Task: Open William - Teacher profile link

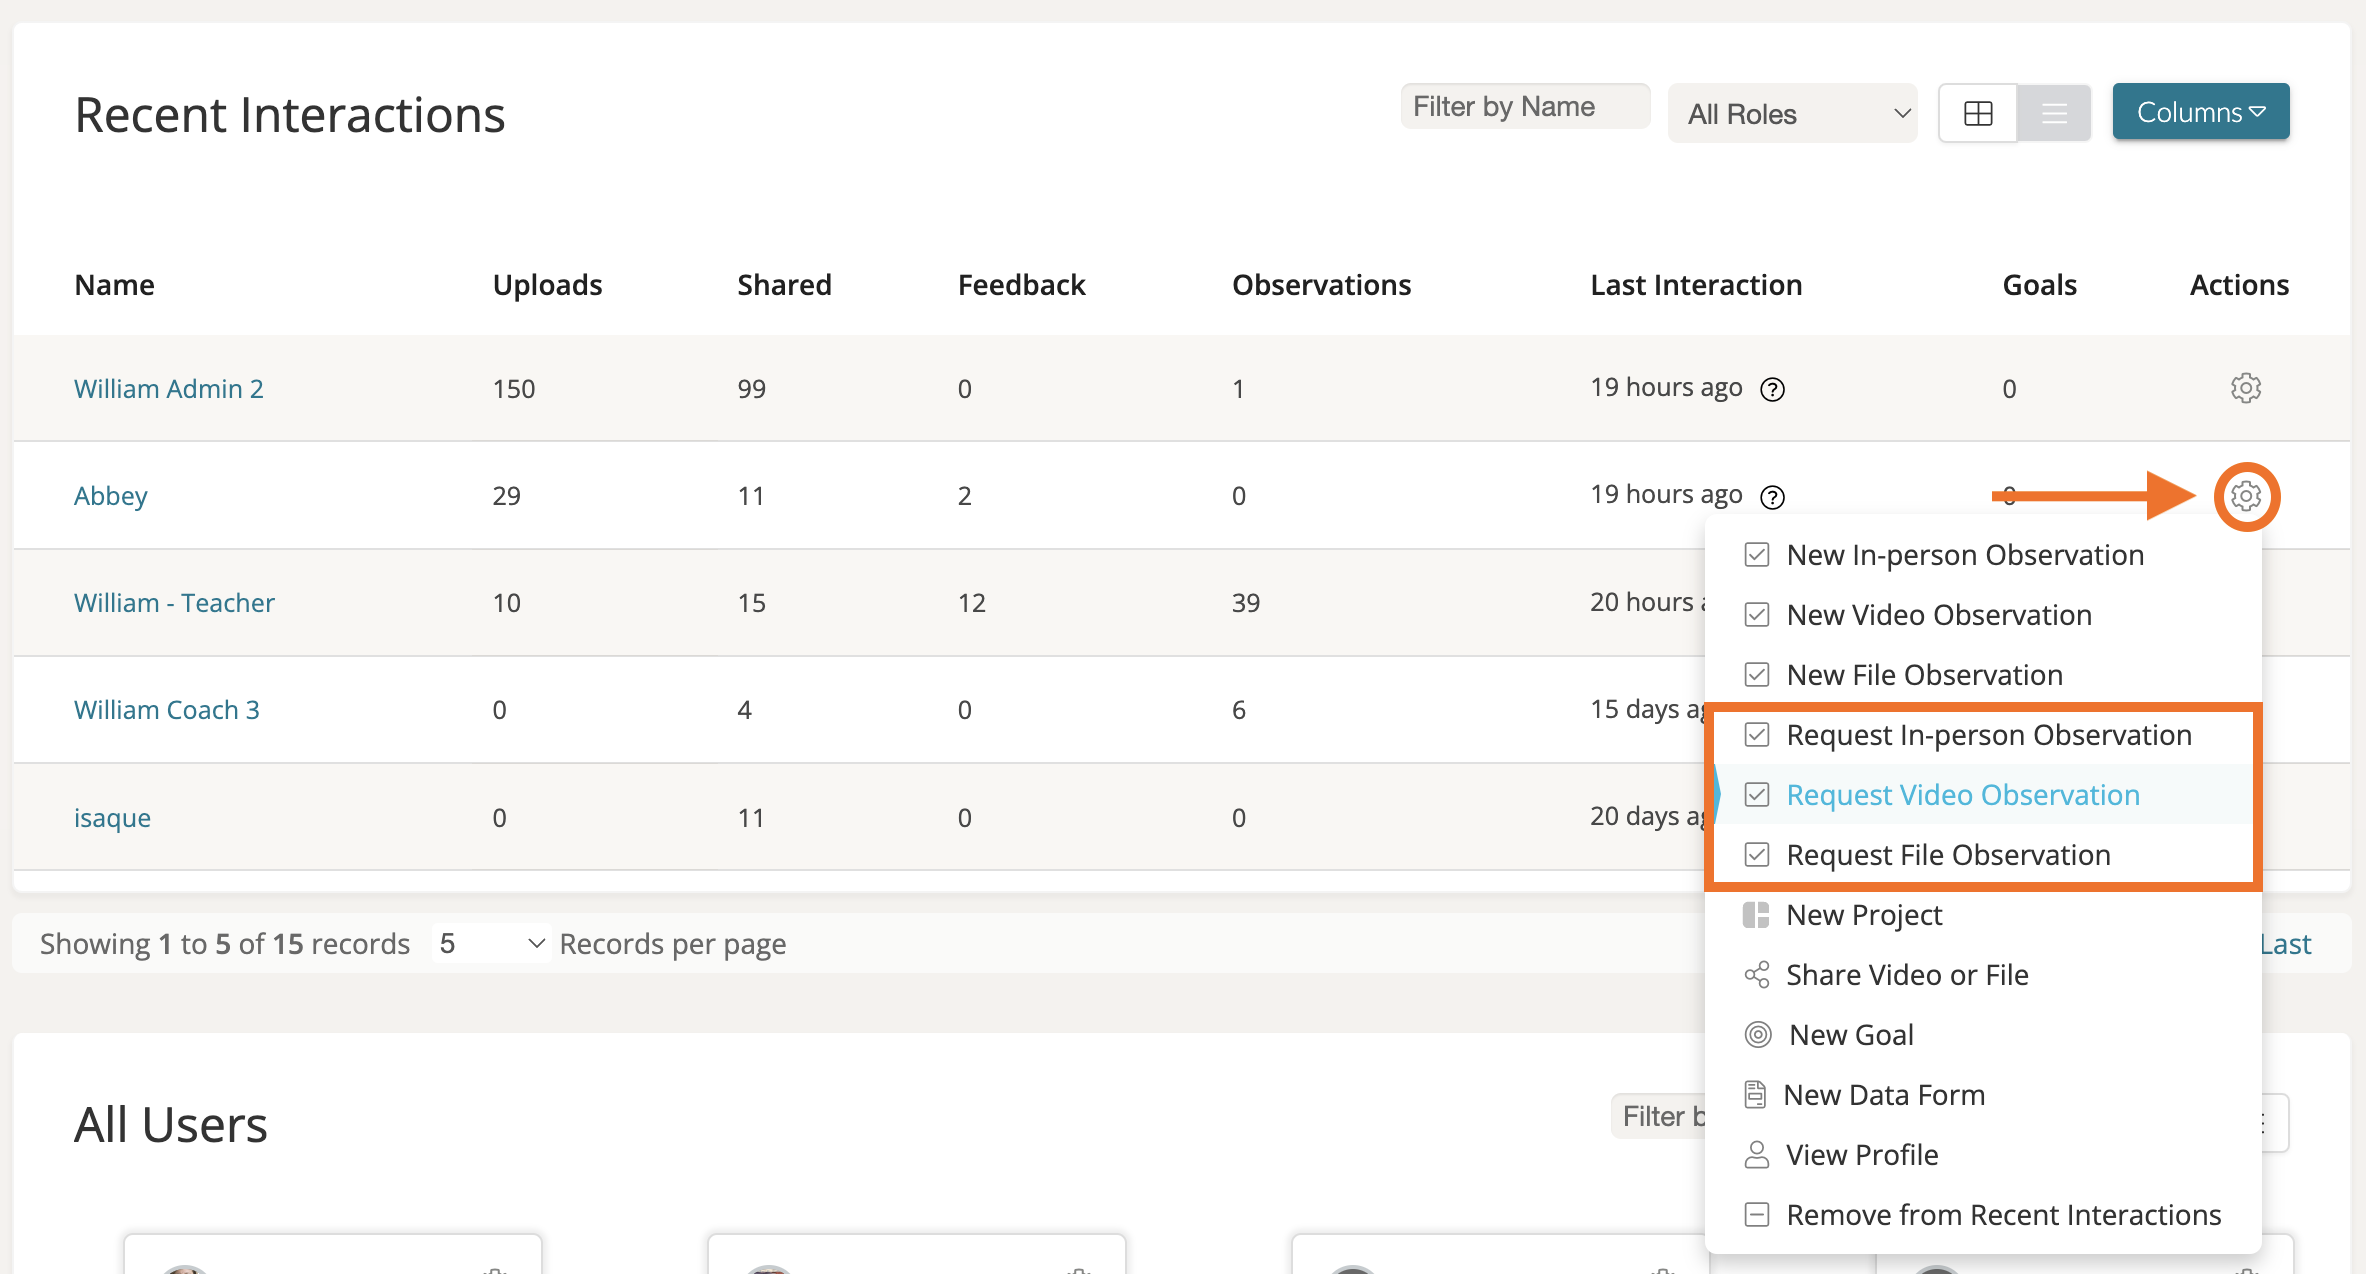Action: point(174,603)
